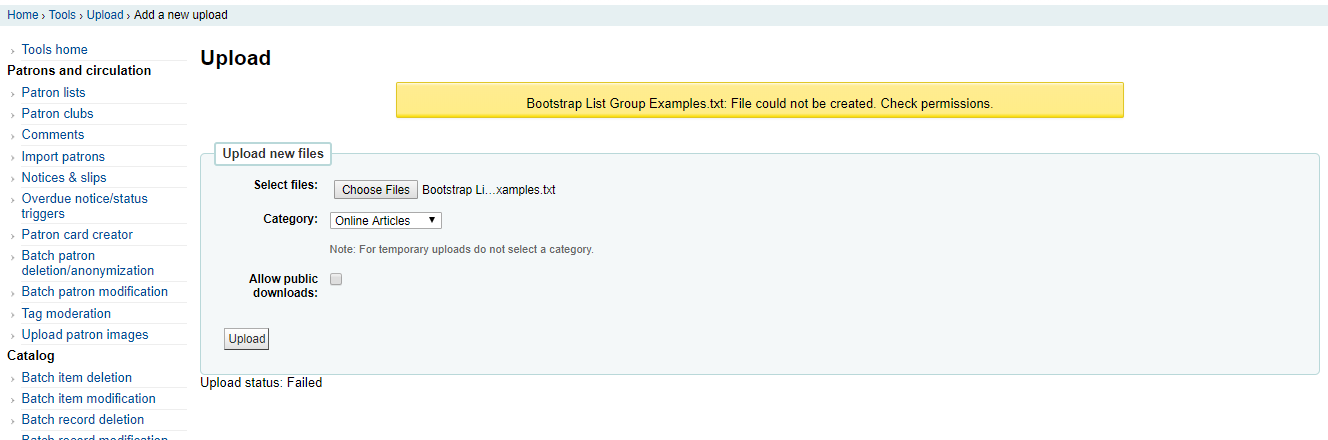Click the Upload submit button
The width and height of the screenshot is (1328, 440).
point(246,339)
